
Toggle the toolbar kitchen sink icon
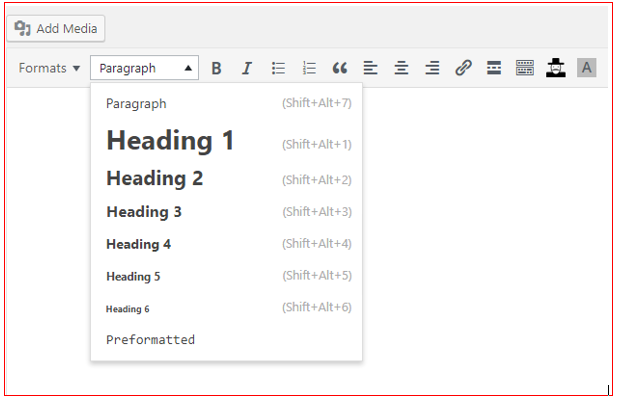pyautogui.click(x=525, y=68)
